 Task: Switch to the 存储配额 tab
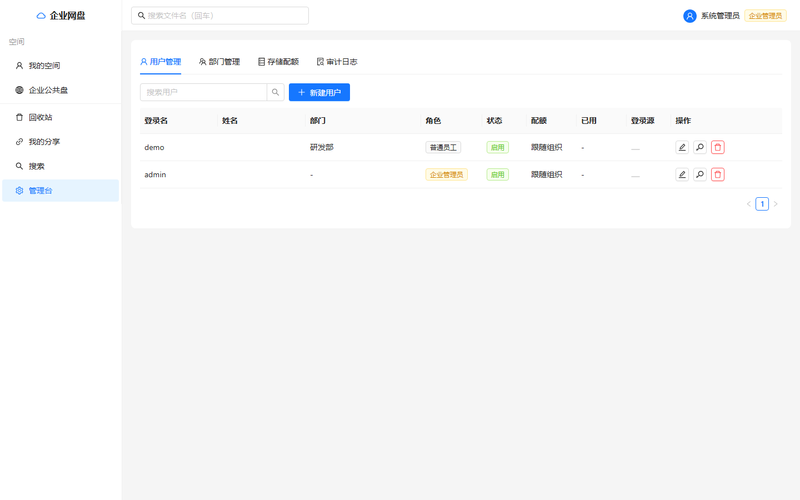click(x=278, y=62)
